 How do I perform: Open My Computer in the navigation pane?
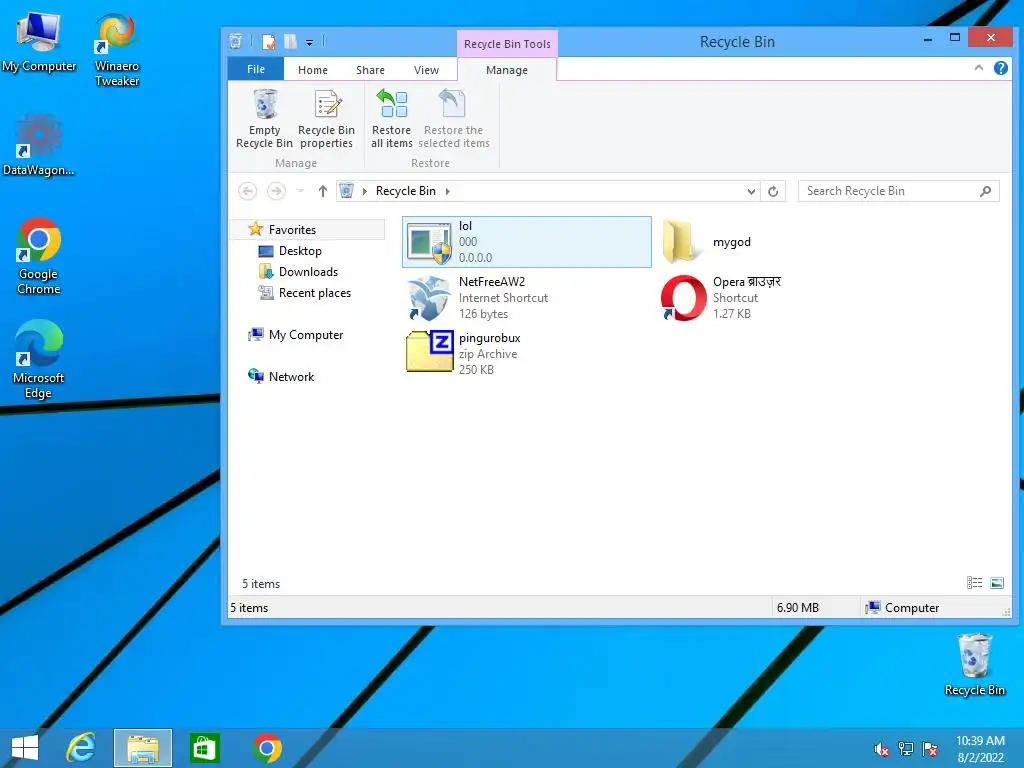click(x=306, y=334)
